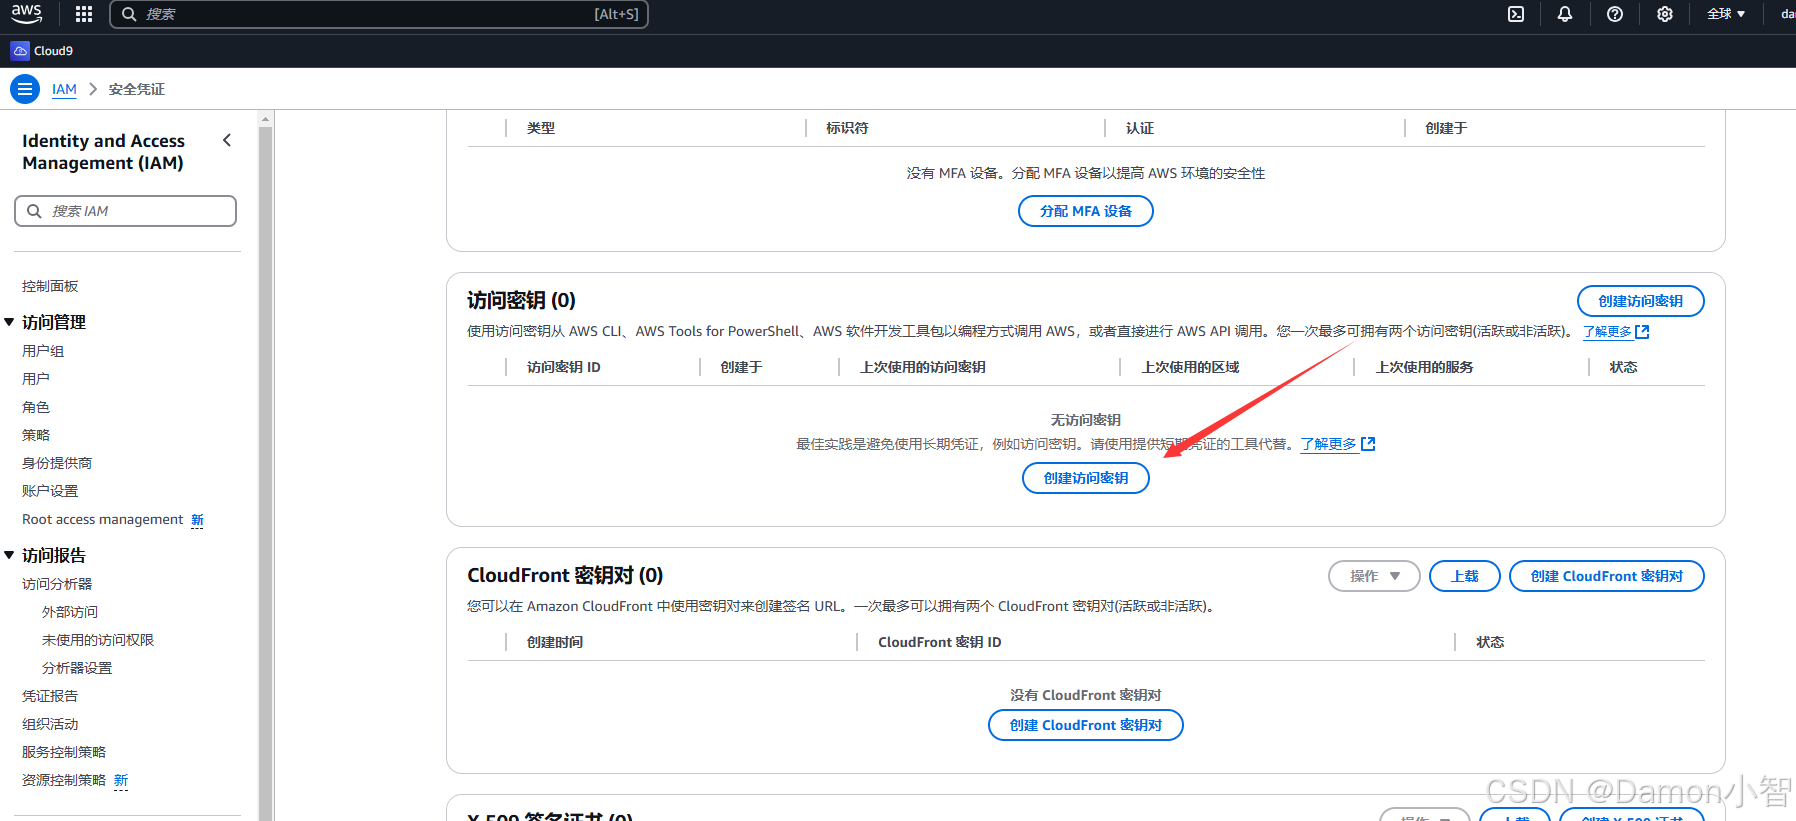Click the 分配 MFA 设备 button
Image resolution: width=1796 pixels, height=821 pixels.
pos(1086,211)
